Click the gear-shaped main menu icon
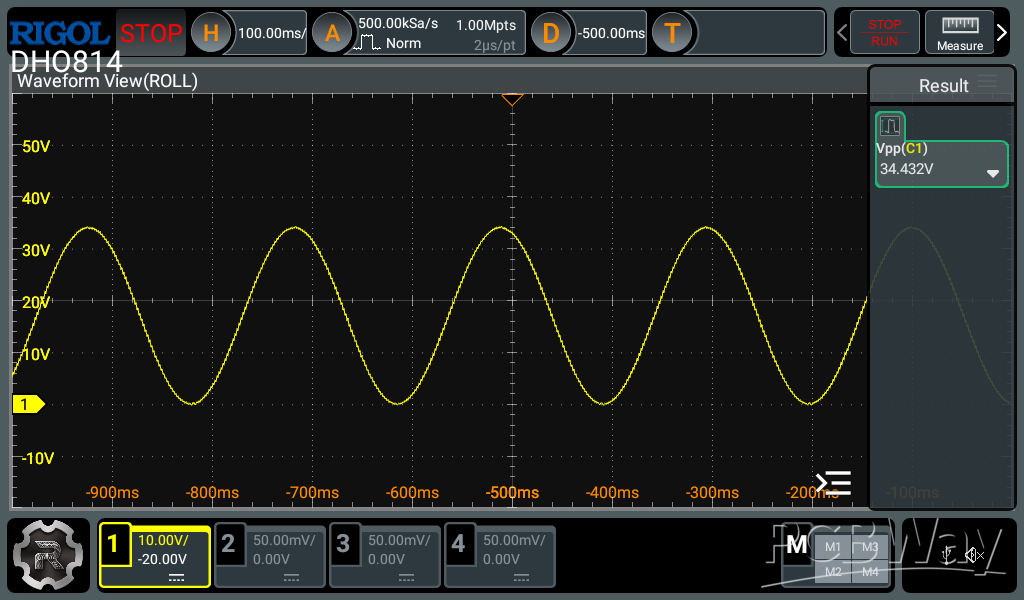Image resolution: width=1024 pixels, height=600 pixels. [48, 555]
